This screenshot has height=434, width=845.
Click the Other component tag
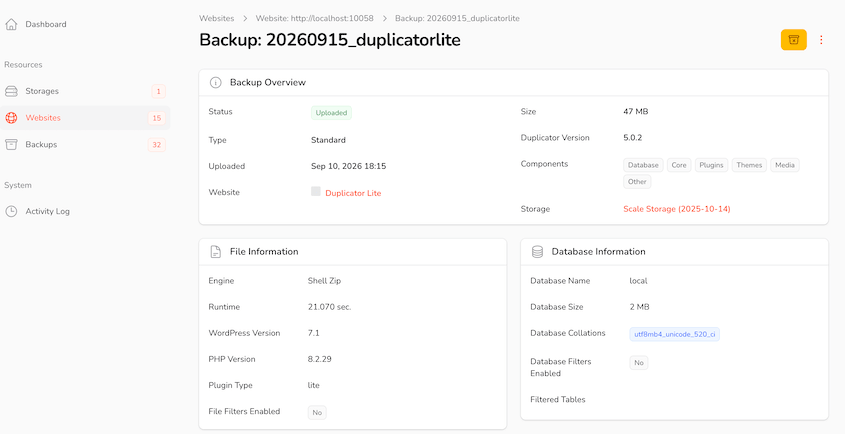(637, 182)
